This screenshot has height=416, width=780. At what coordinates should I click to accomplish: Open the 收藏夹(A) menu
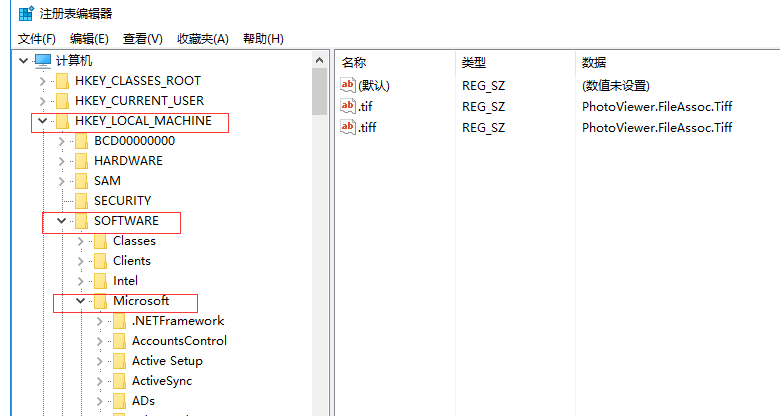(x=202, y=39)
